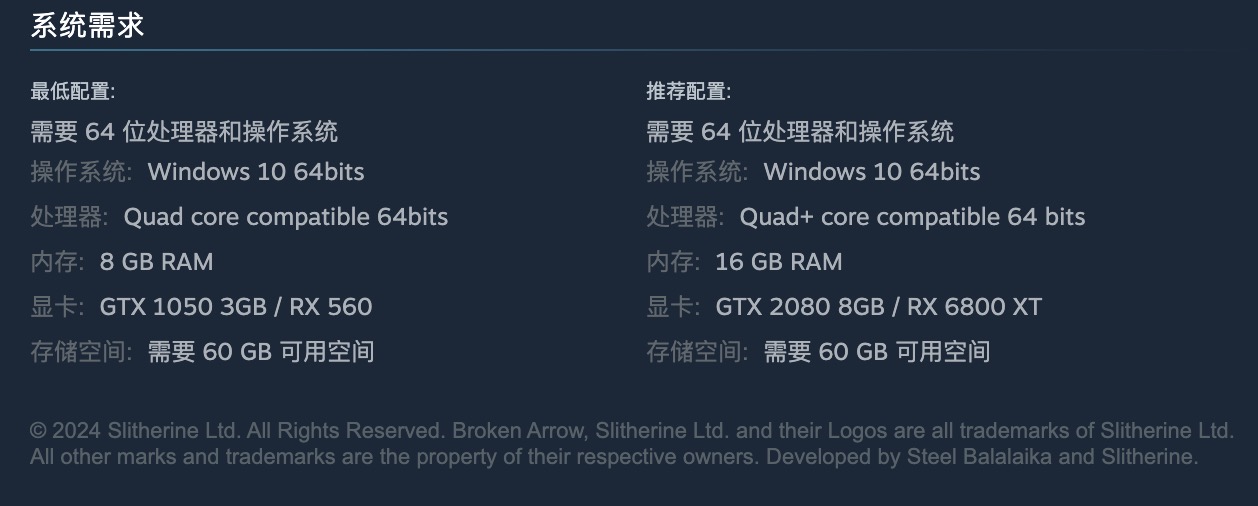The image size is (1258, 506).
Task: Click the 系统需求 section heading
Action: pyautogui.click(x=87, y=26)
